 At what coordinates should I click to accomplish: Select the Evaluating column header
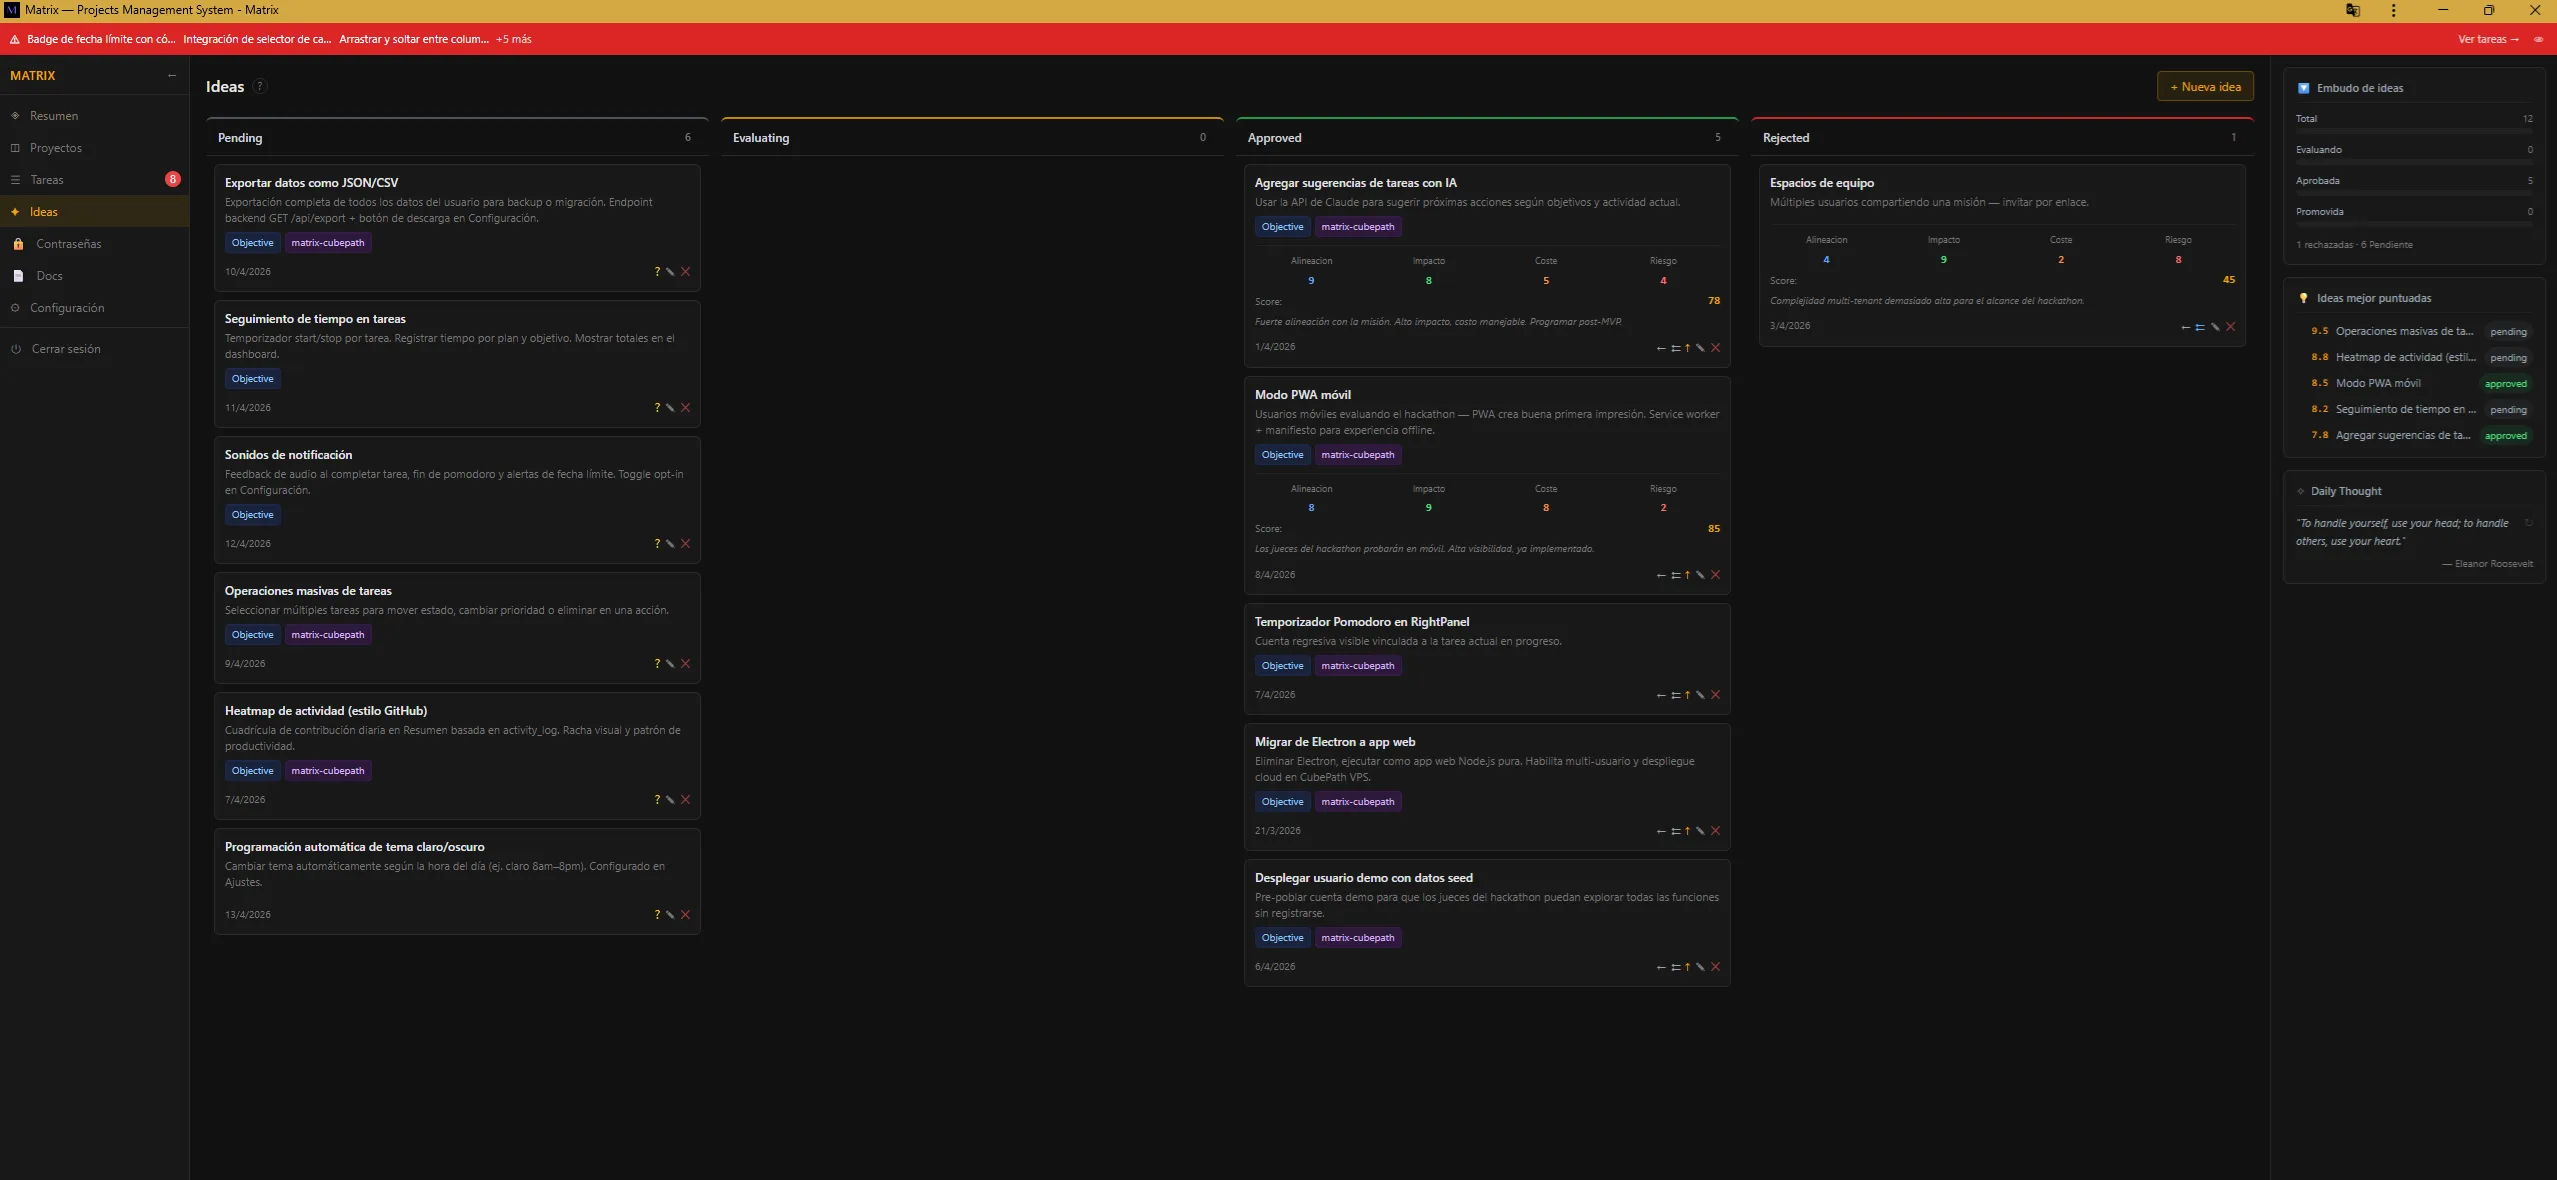point(759,137)
